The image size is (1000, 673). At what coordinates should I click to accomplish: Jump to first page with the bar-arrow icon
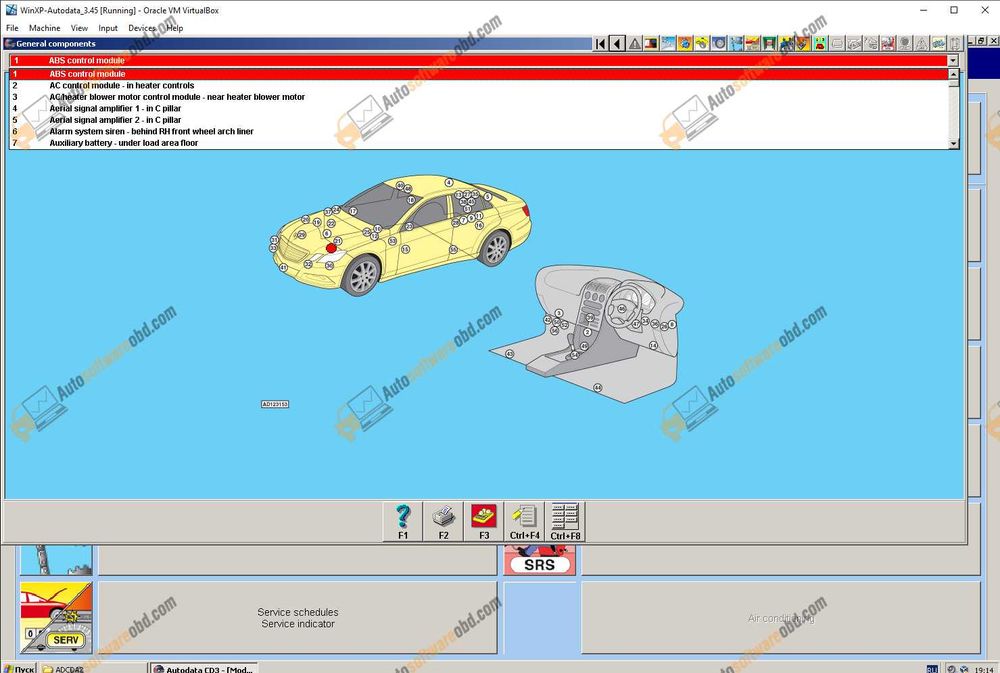(600, 43)
